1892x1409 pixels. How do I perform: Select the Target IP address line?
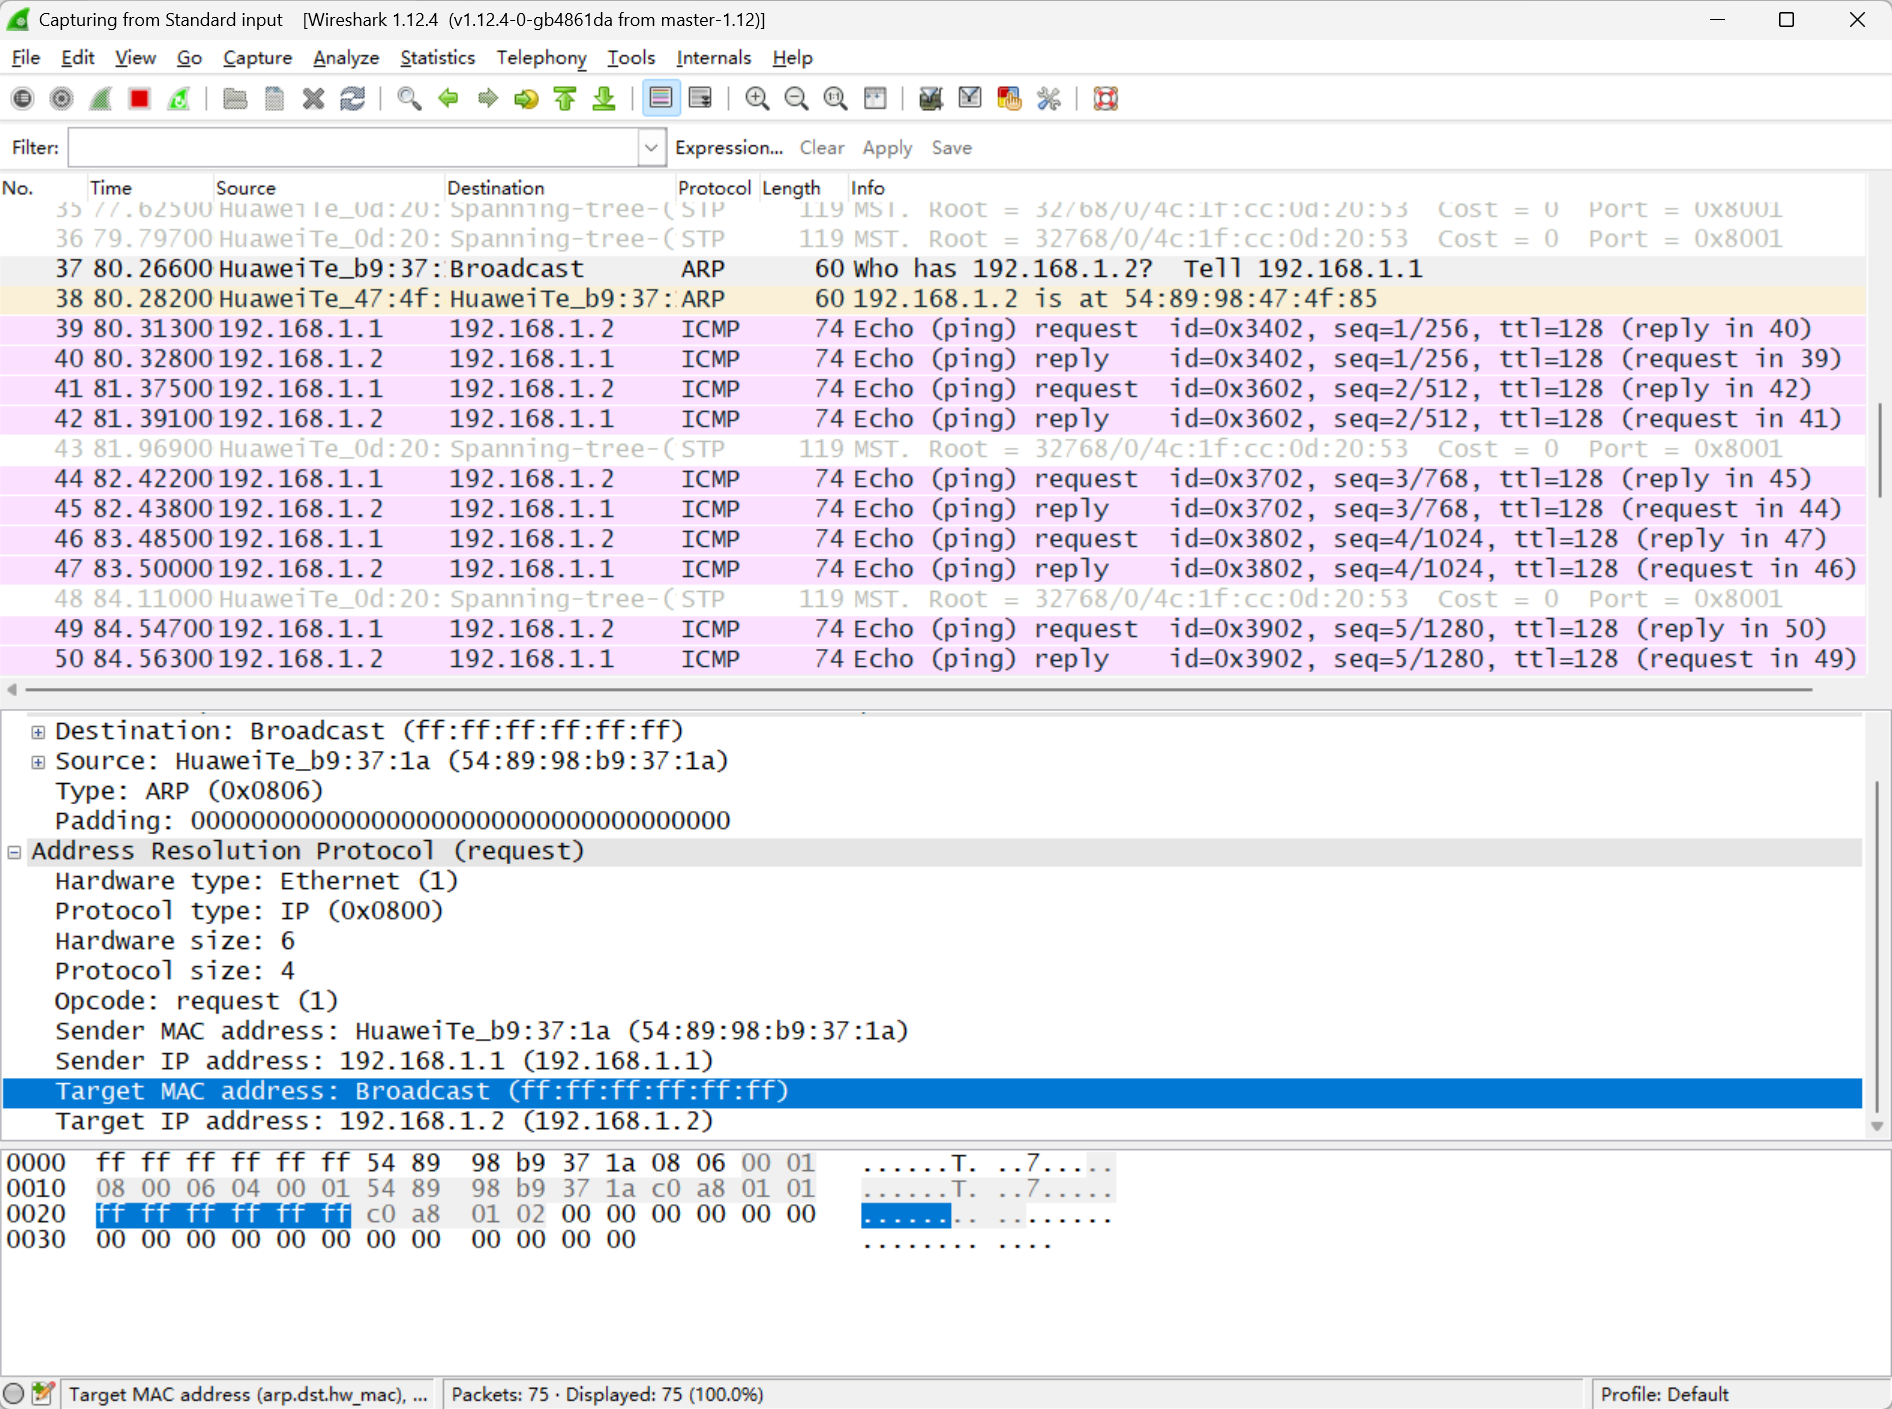[385, 1121]
